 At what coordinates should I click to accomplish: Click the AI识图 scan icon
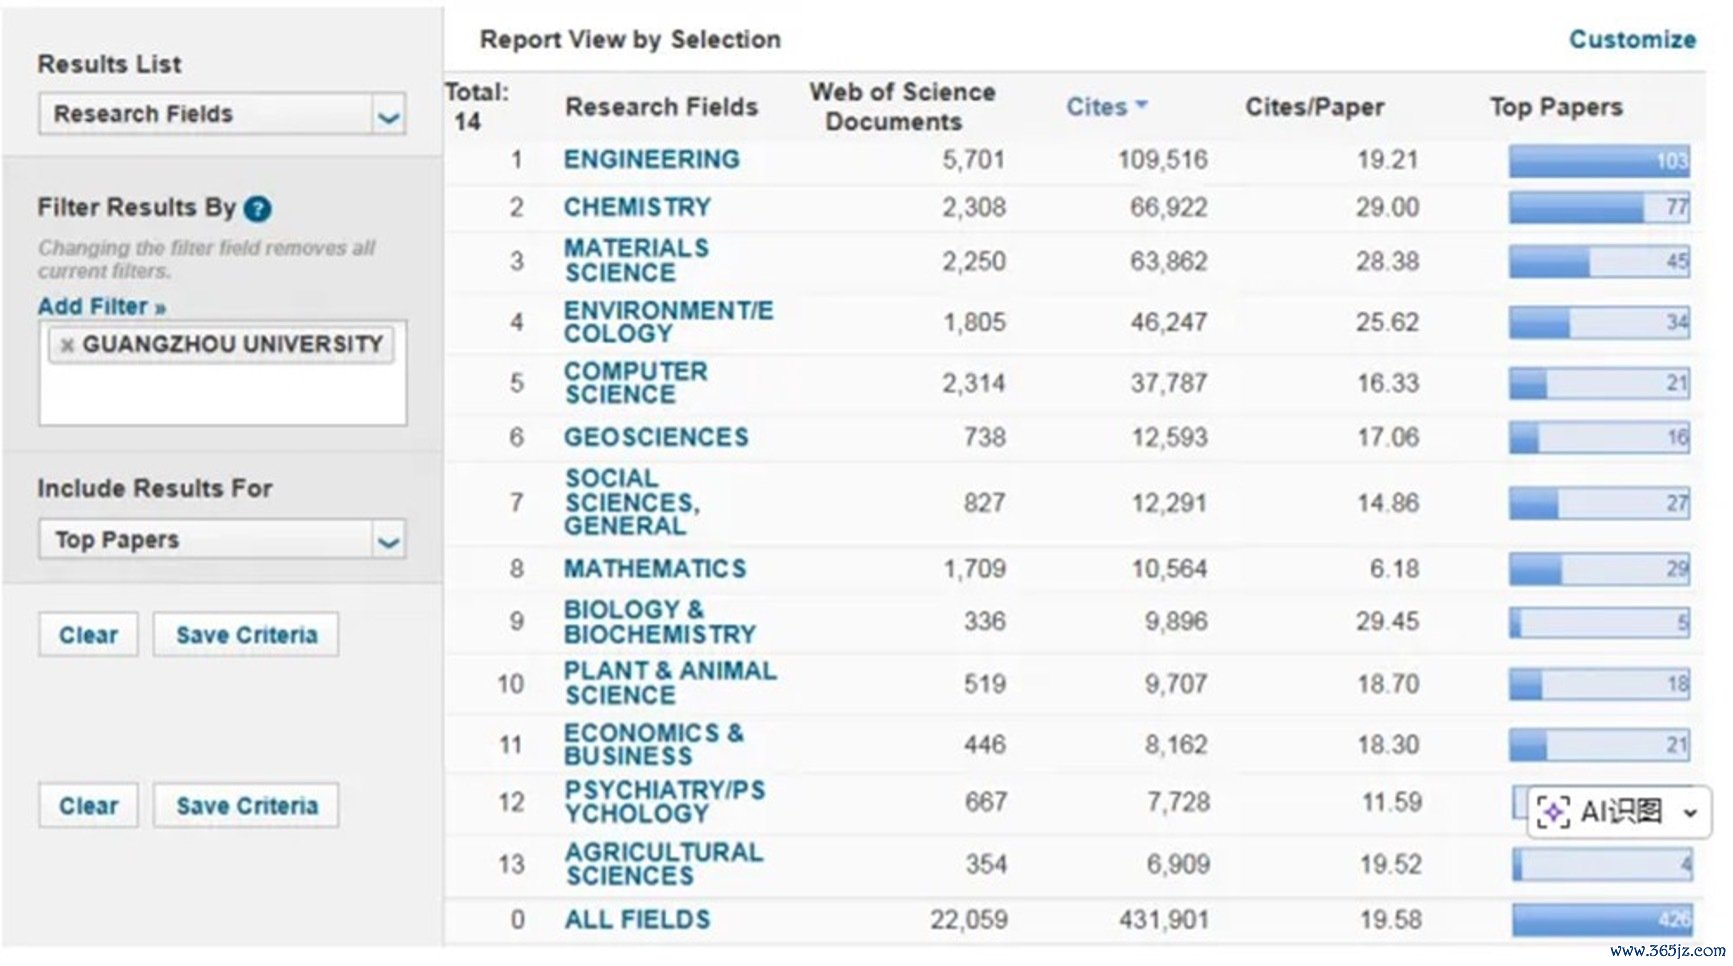tap(1552, 811)
